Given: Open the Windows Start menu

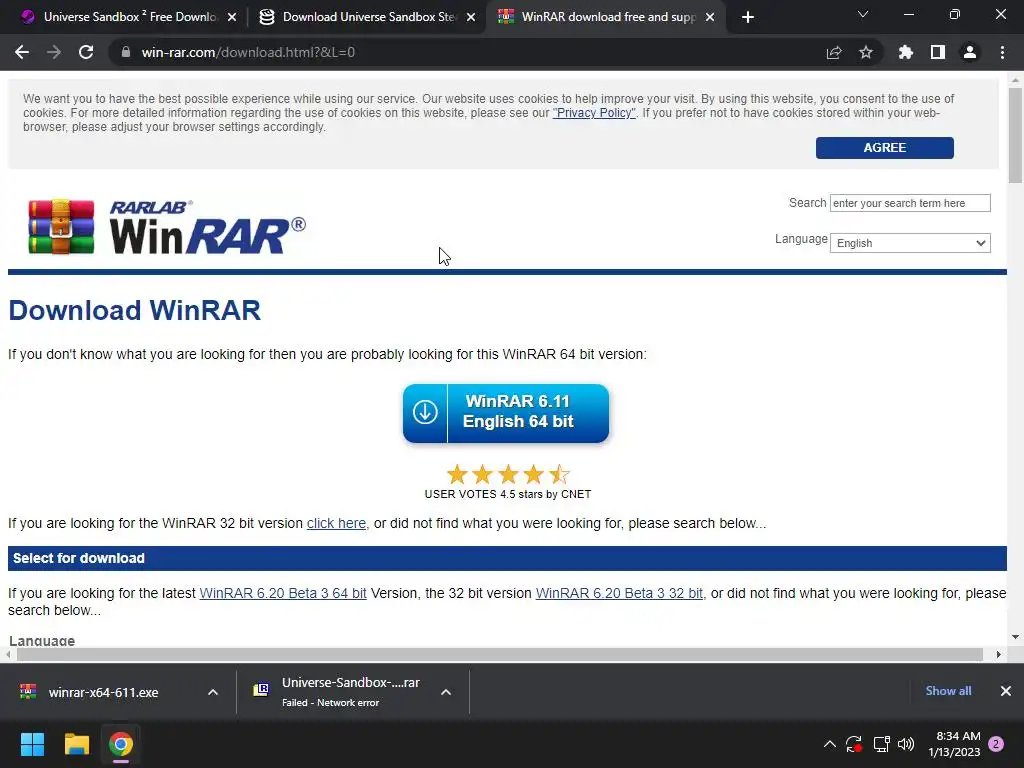Looking at the screenshot, I should click(32, 744).
